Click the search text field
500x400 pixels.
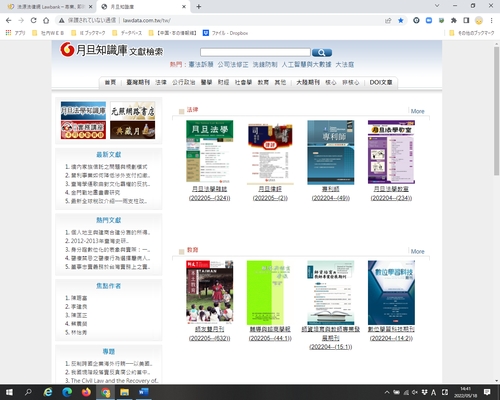255,52
